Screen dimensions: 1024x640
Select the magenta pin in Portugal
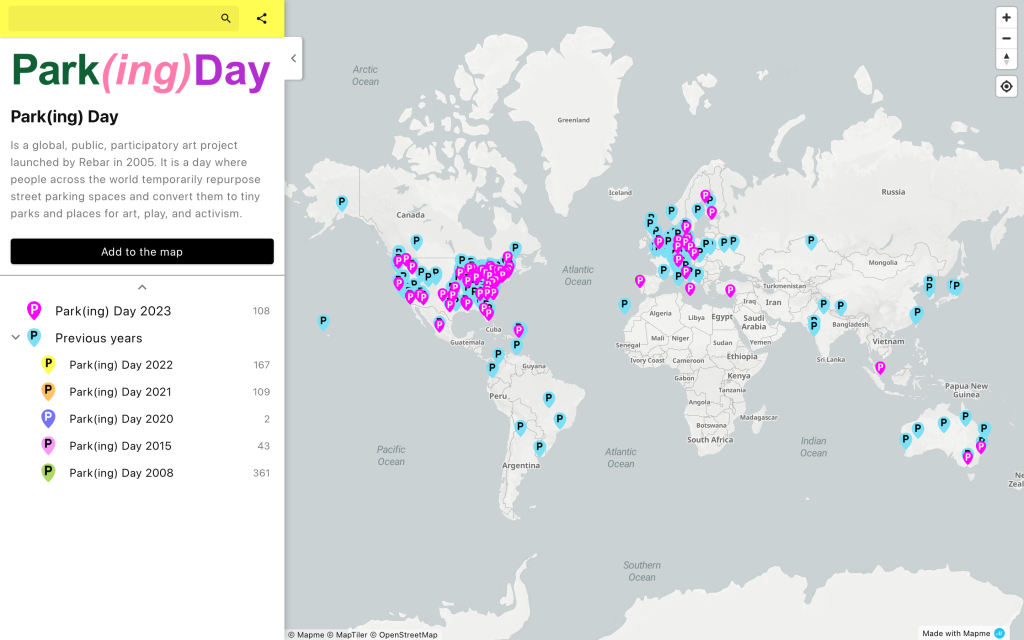[x=640, y=281]
